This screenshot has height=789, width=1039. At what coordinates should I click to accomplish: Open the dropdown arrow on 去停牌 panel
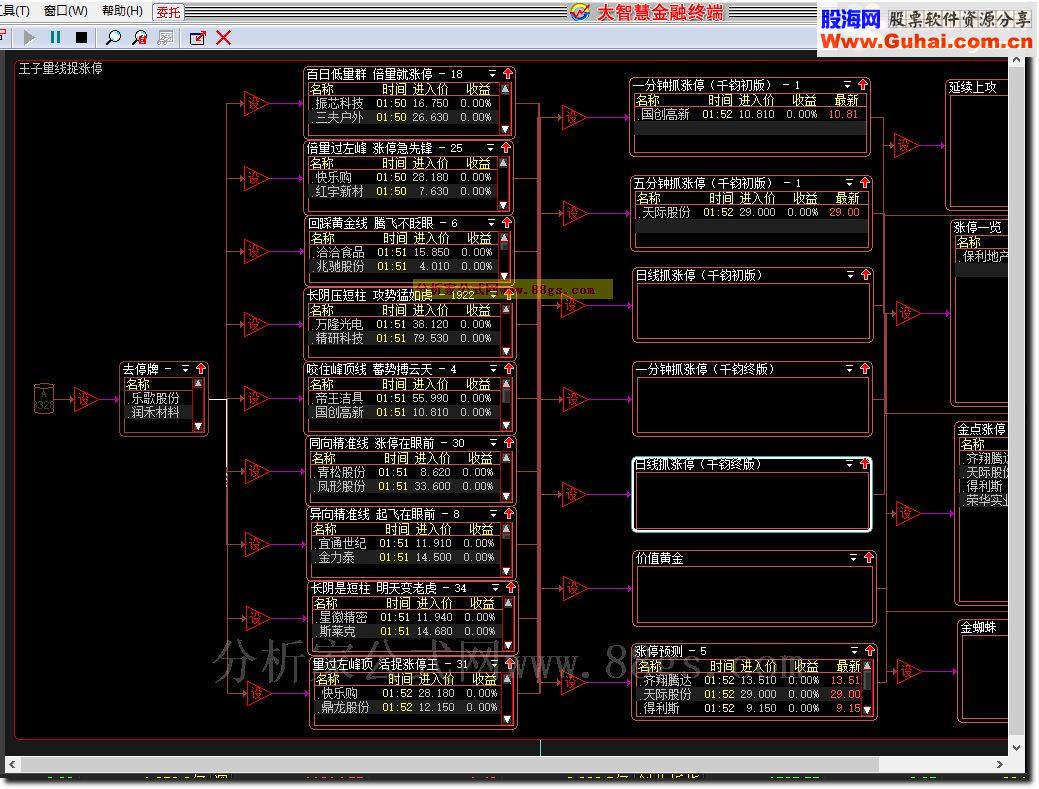coord(186,368)
